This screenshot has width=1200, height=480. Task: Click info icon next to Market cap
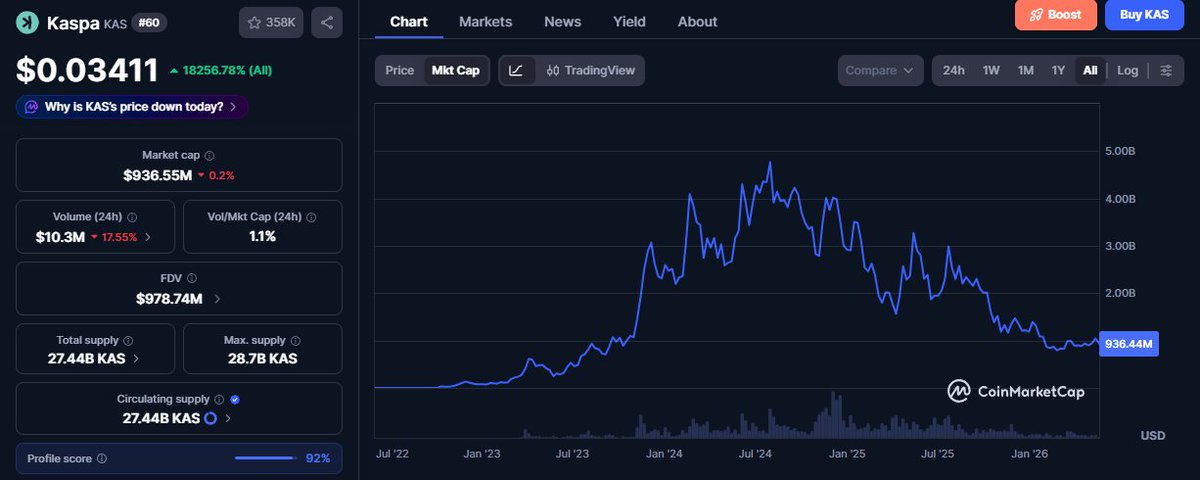209,156
